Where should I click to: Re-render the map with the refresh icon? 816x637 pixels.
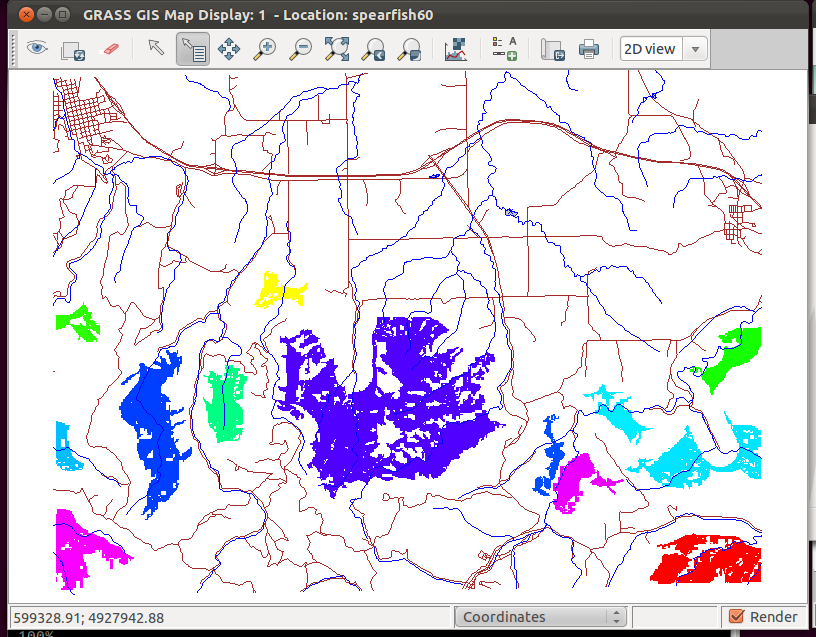(x=73, y=50)
